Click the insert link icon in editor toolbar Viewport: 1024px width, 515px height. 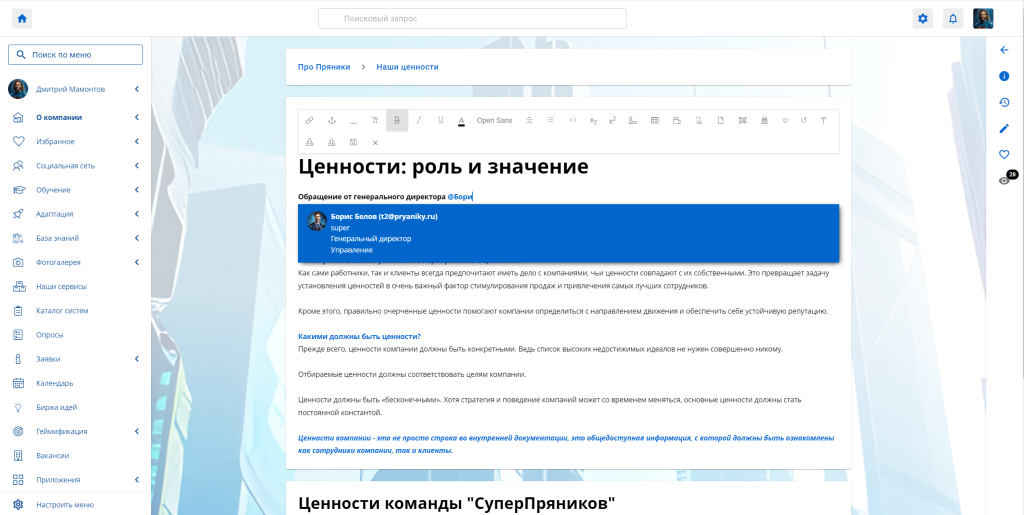click(309, 120)
